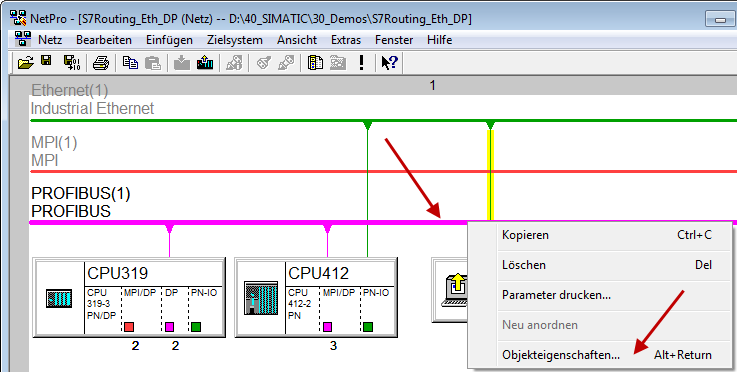Click the red MPI/DP interface square on CPU319
737x372 pixels.
(x=129, y=326)
